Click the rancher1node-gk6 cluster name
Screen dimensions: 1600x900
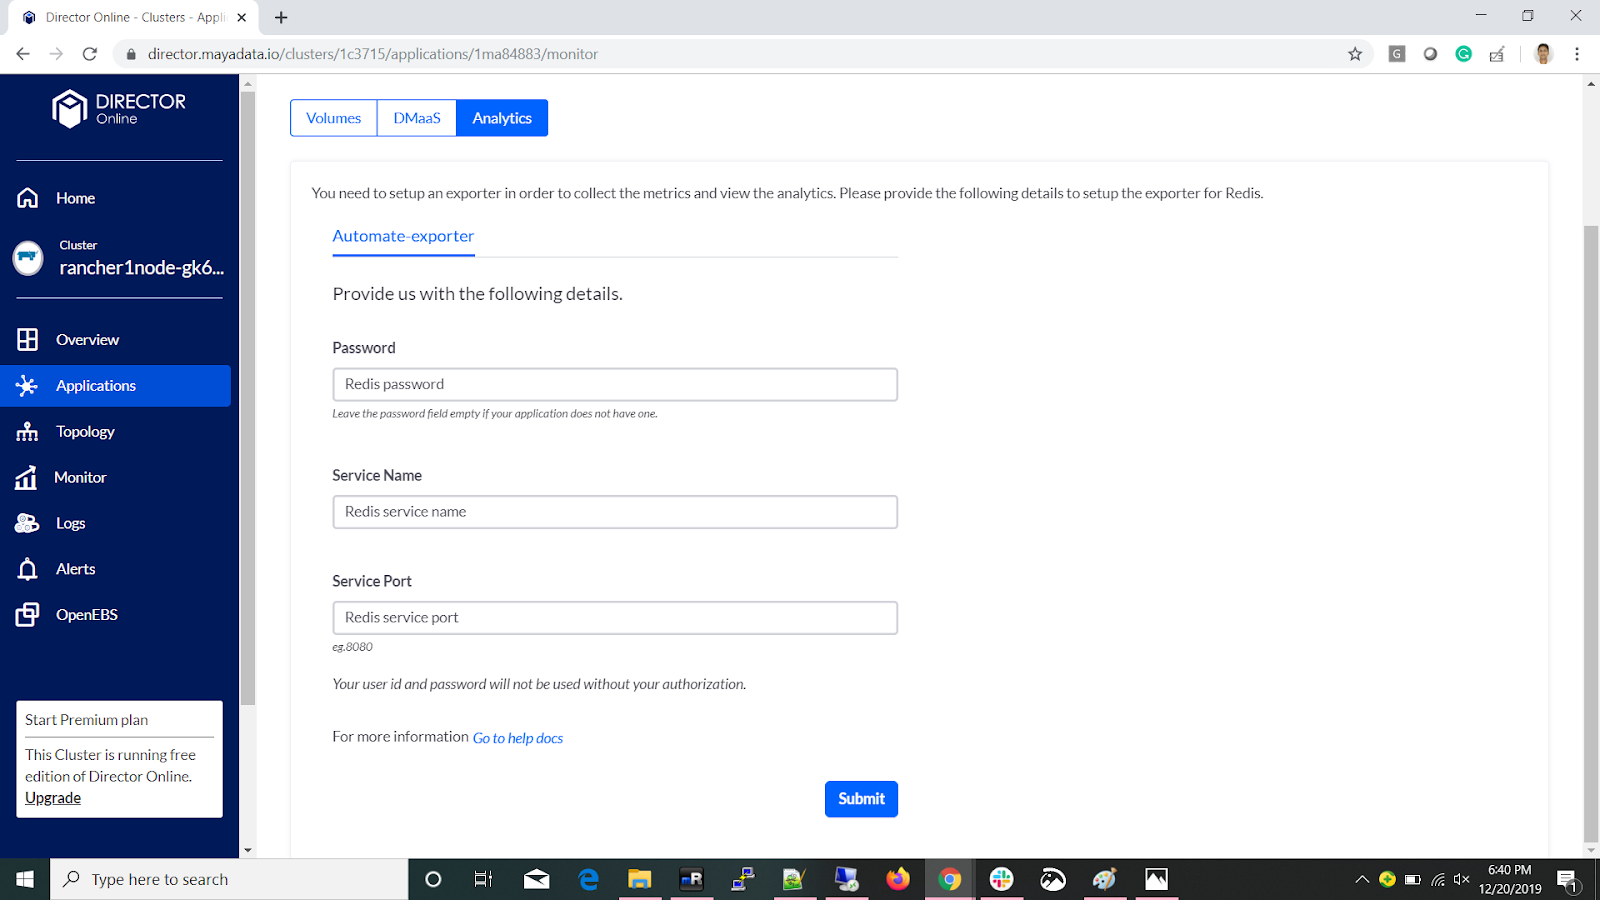coord(141,268)
